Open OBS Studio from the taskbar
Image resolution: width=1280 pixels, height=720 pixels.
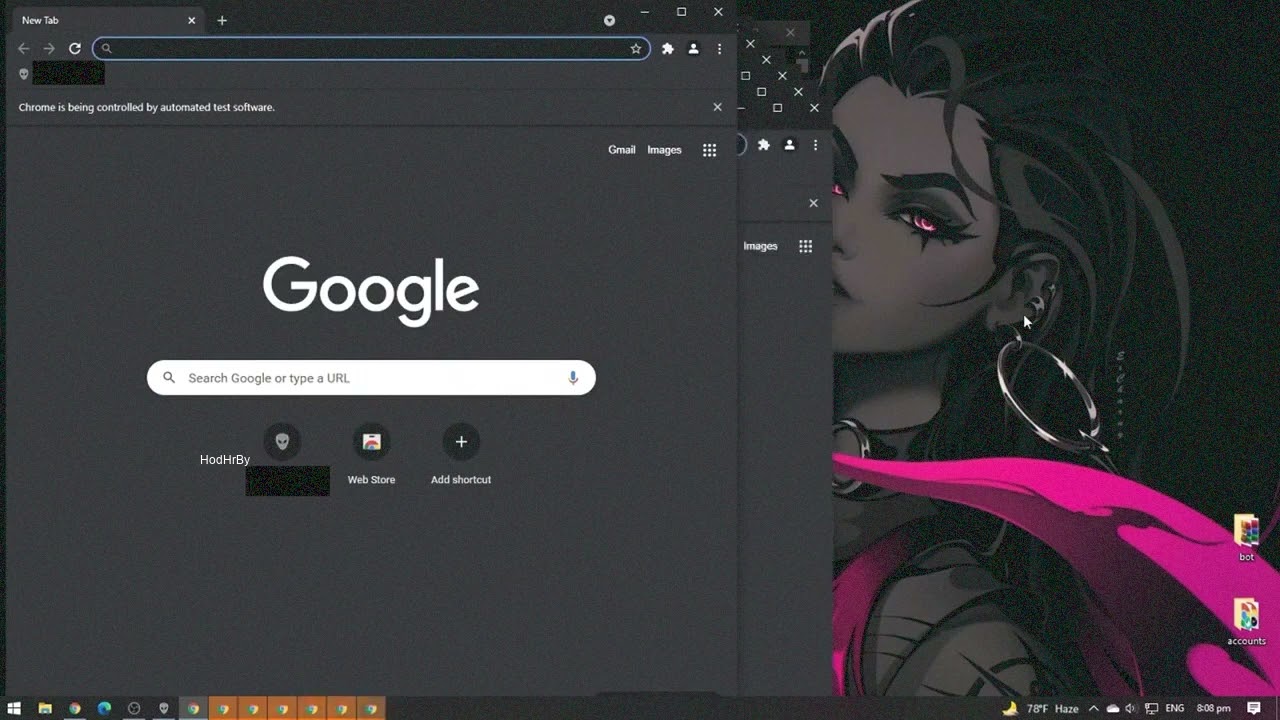tap(134, 709)
